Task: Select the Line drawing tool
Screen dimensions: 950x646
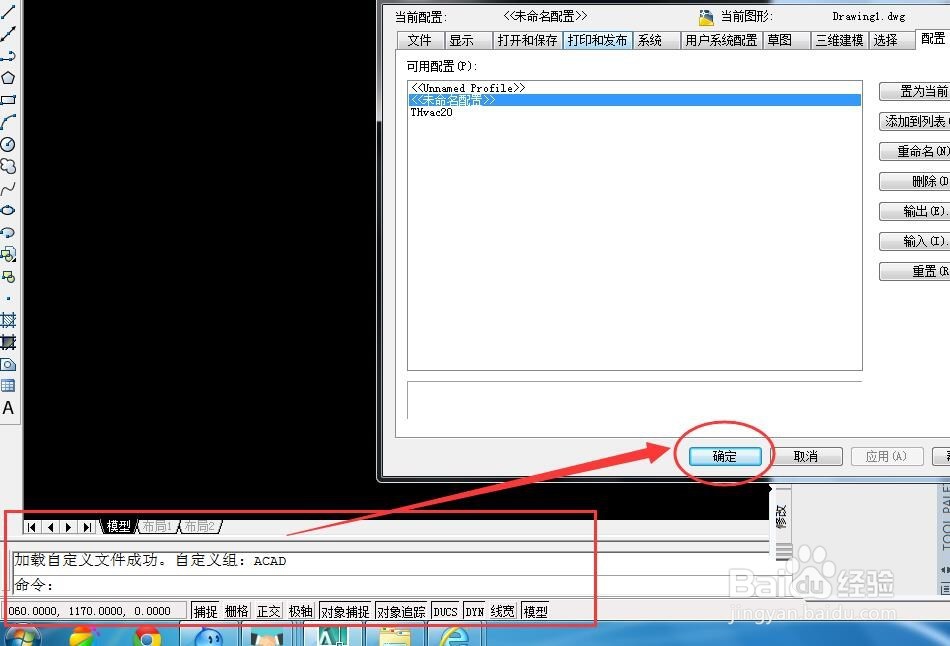Action: pos(8,11)
